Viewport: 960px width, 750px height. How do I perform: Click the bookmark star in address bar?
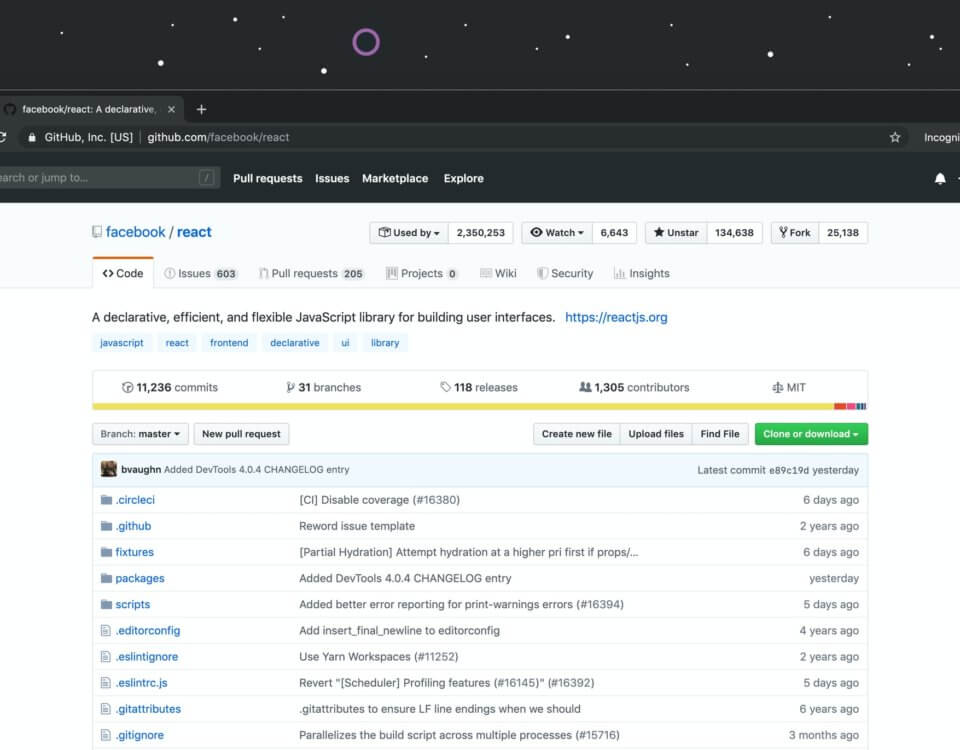click(x=894, y=138)
